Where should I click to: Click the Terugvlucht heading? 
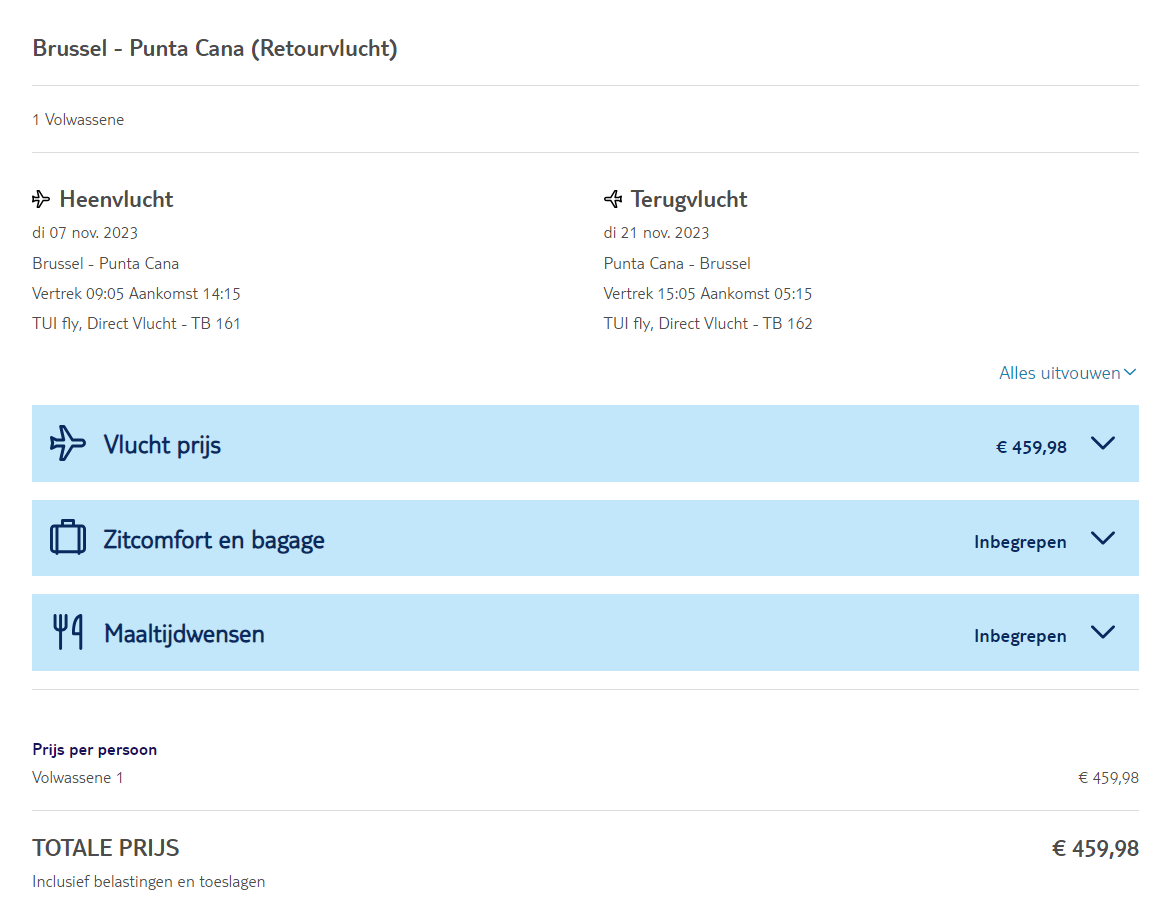689,199
